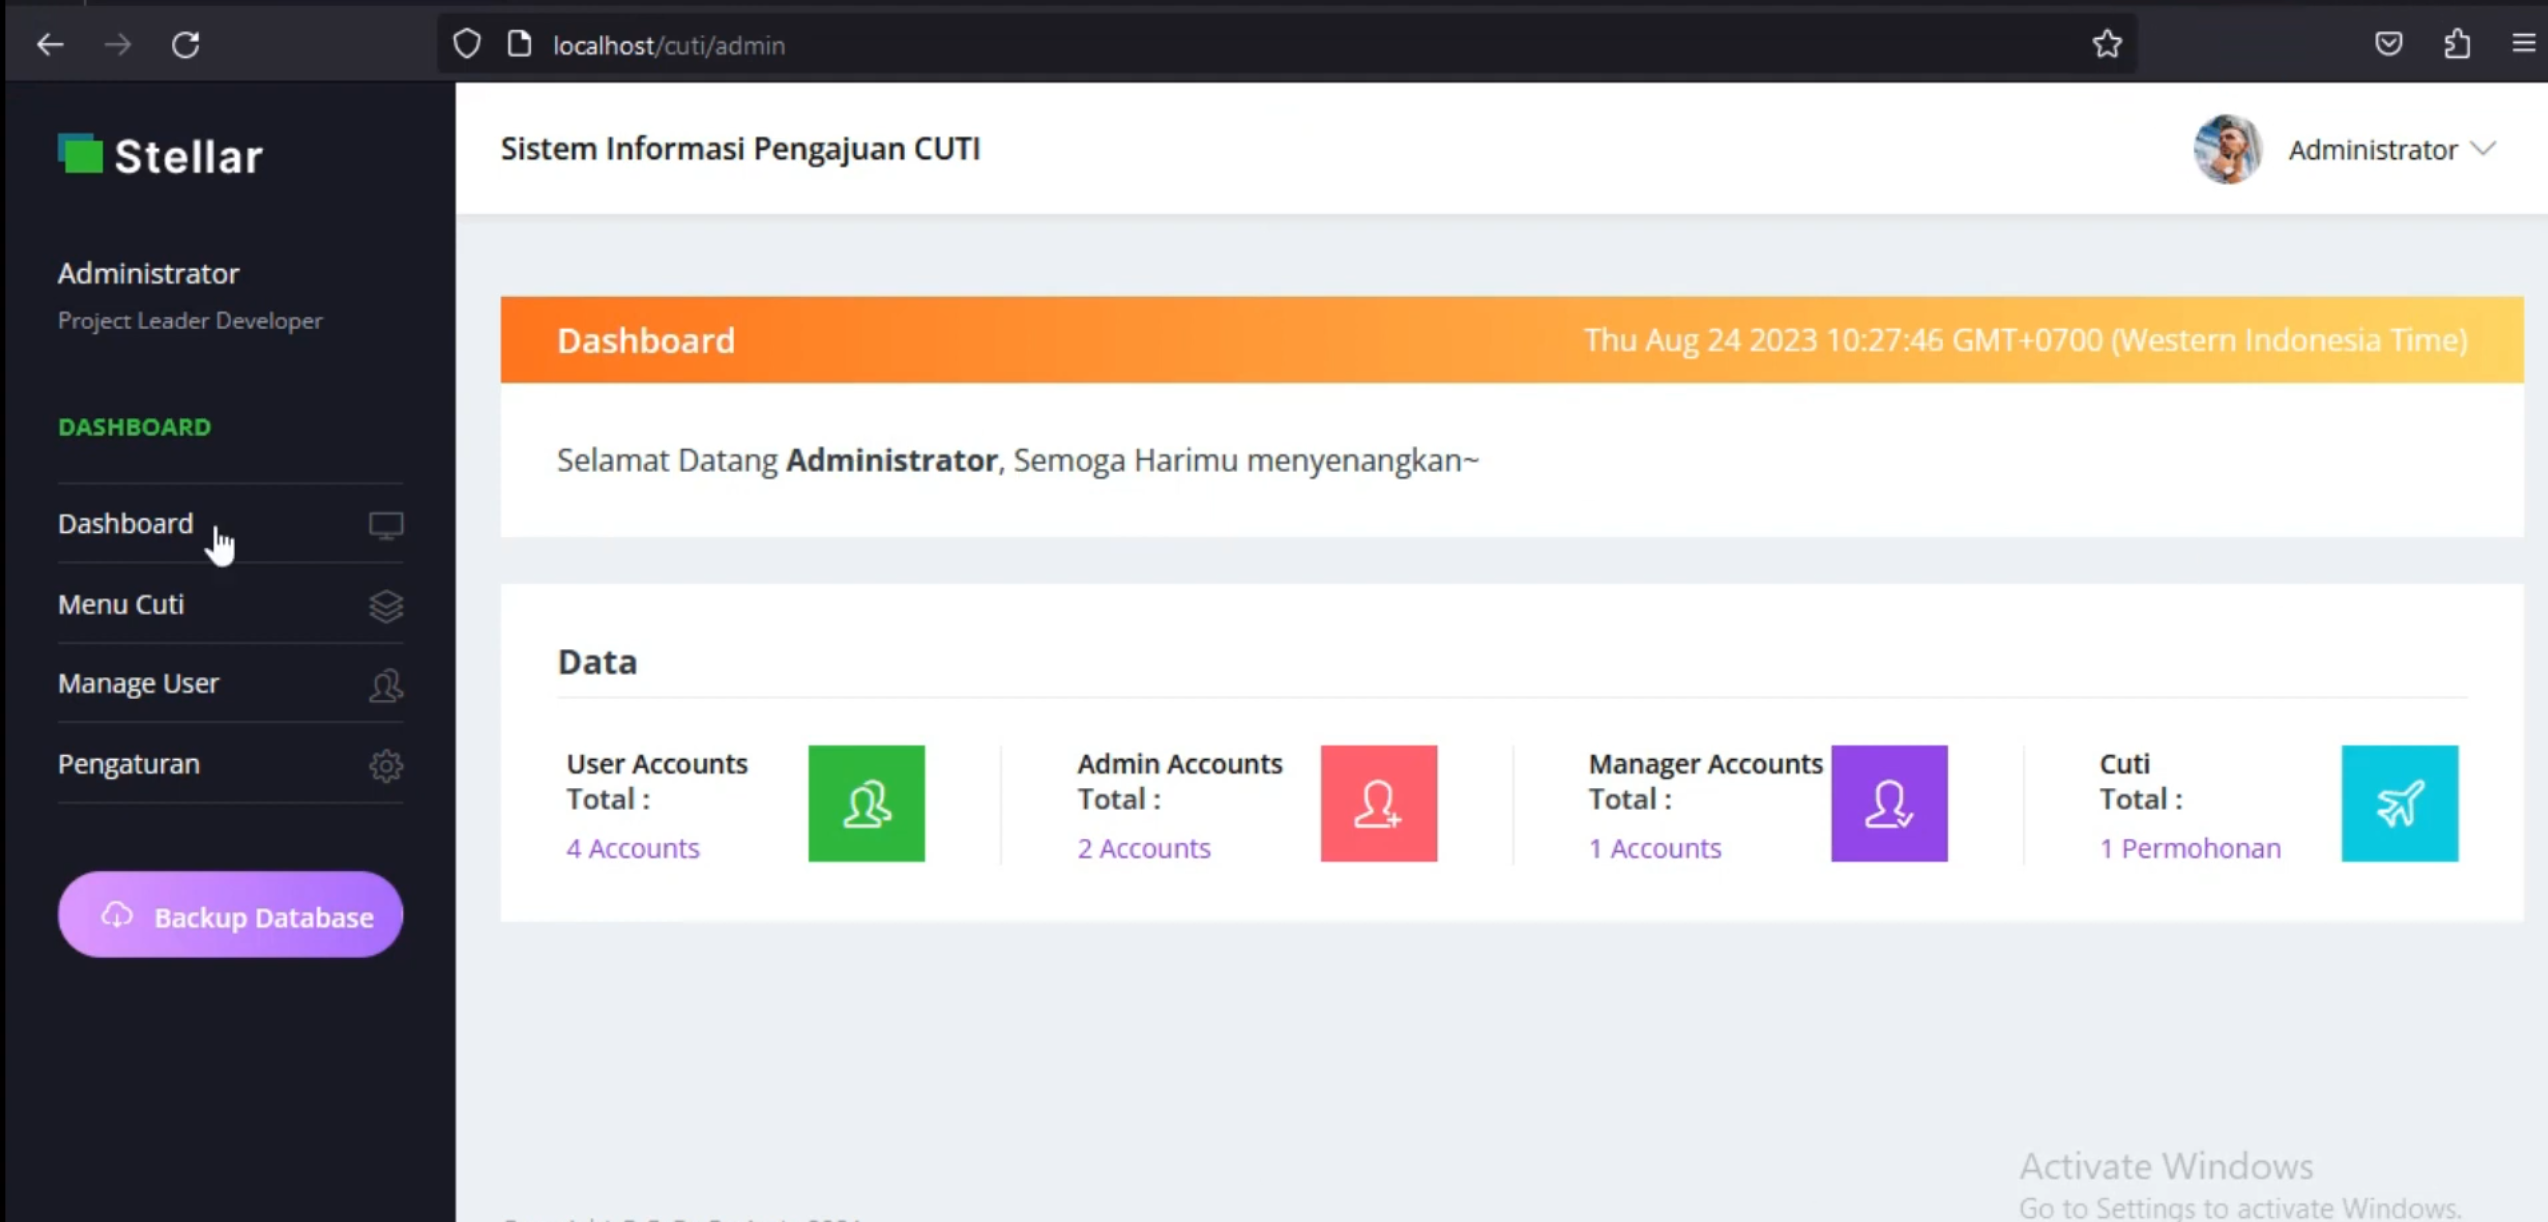
Task: Click the green User Accounts icon tile
Action: coord(866,803)
